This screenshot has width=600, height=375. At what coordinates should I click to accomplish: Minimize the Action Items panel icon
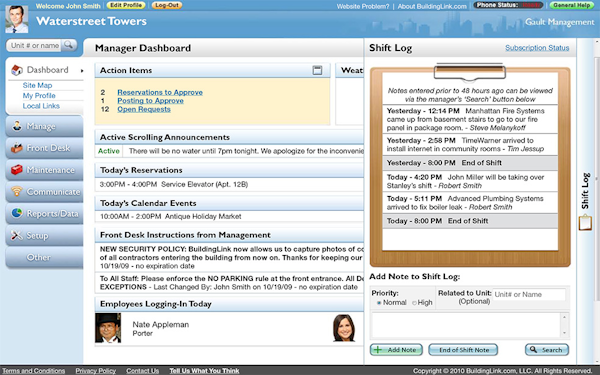(x=317, y=70)
